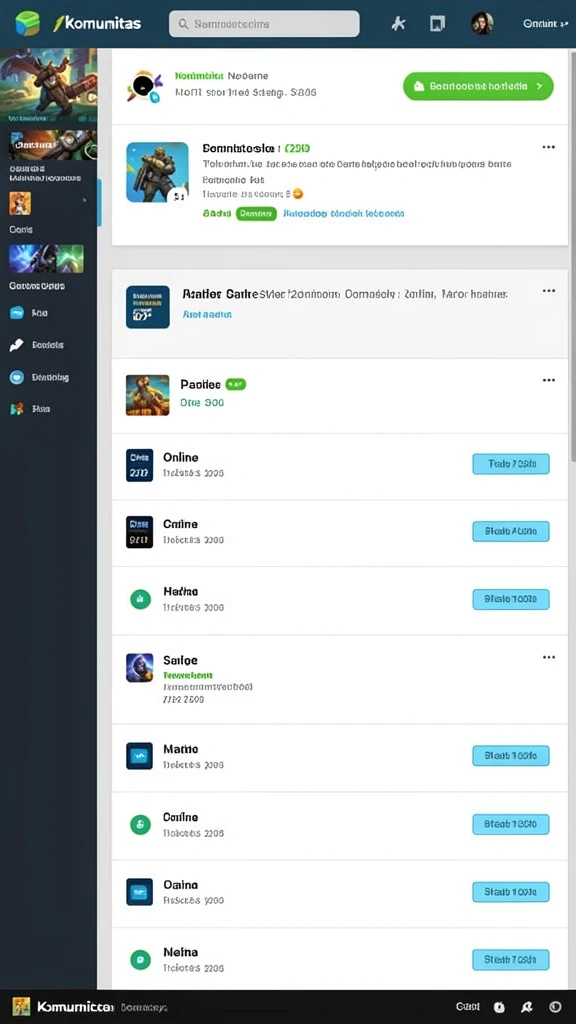The width and height of the screenshot is (576, 1024).
Task: Click the green circle icon beside Hatine
Action: pyautogui.click(x=140, y=599)
